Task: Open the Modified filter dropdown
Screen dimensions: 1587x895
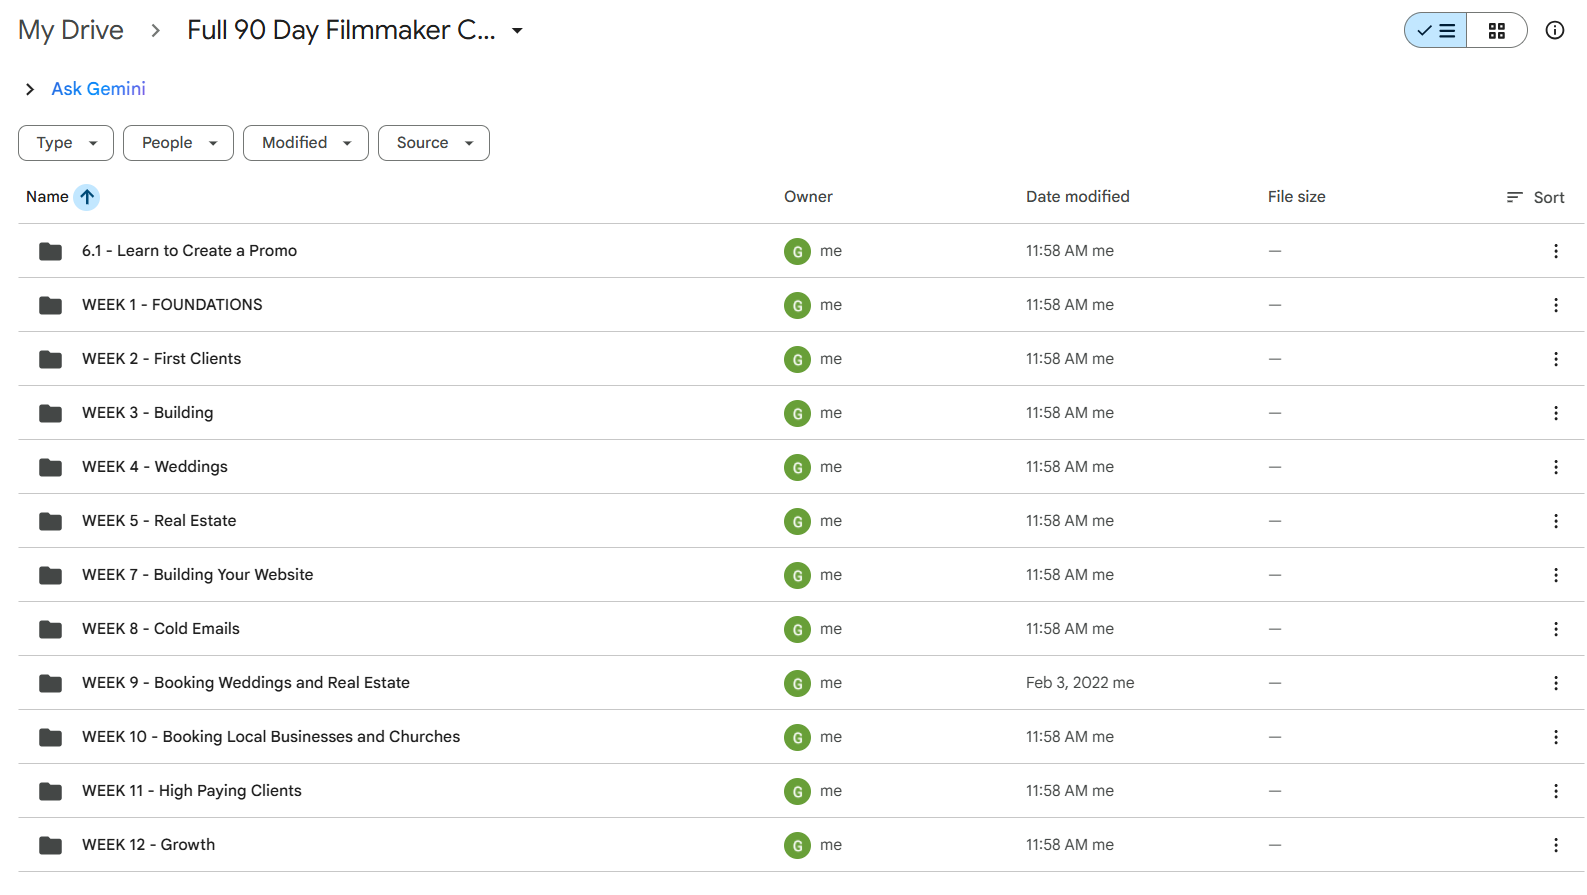Action: 306,143
